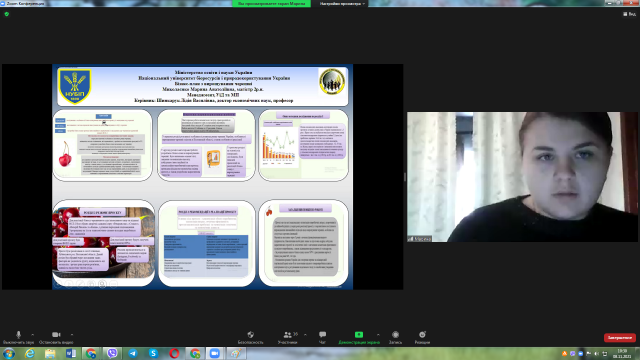The height and width of the screenshot is (360, 640).
Task: Open the Participants panel
Action: click(x=287, y=337)
